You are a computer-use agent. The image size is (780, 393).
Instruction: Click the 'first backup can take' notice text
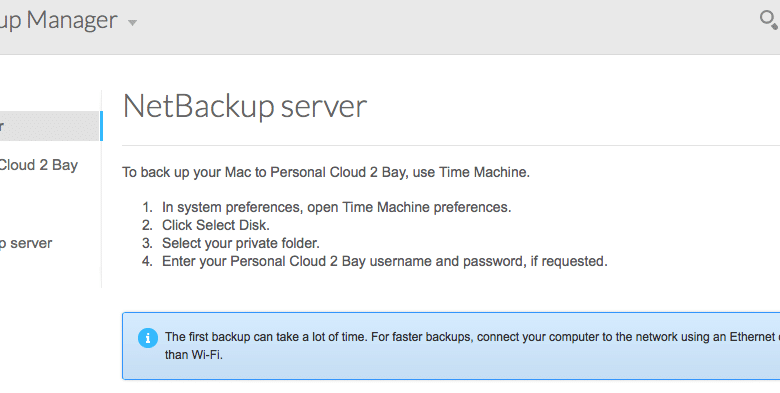472,337
